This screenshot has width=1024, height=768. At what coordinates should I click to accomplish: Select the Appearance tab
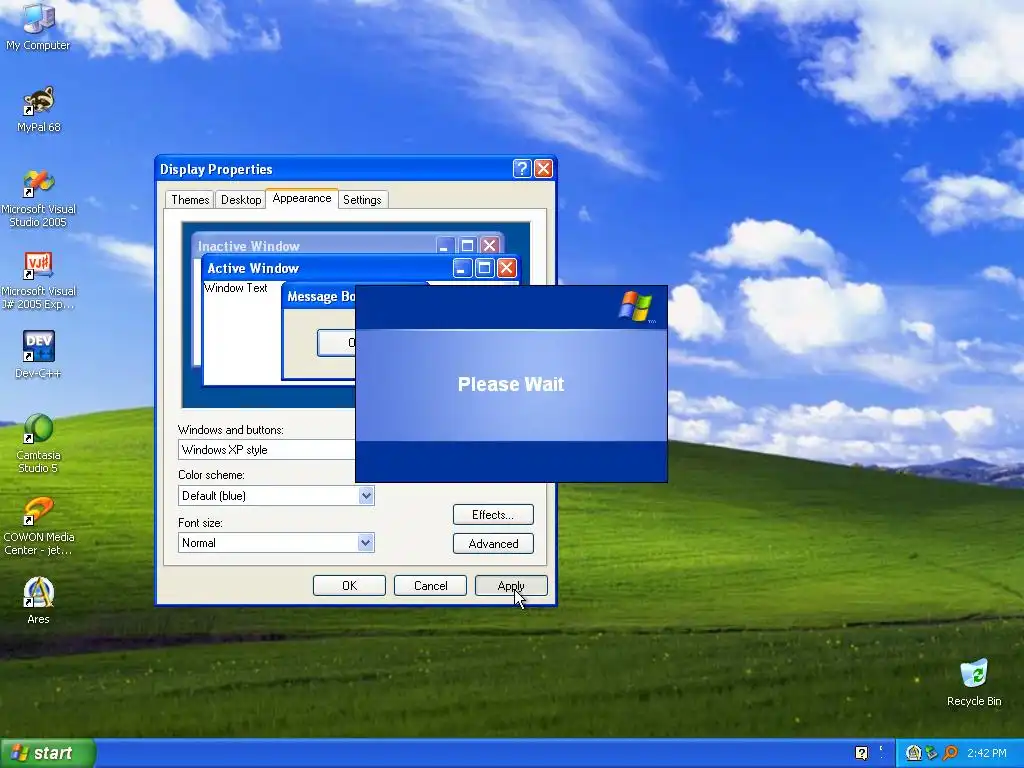pyautogui.click(x=302, y=198)
